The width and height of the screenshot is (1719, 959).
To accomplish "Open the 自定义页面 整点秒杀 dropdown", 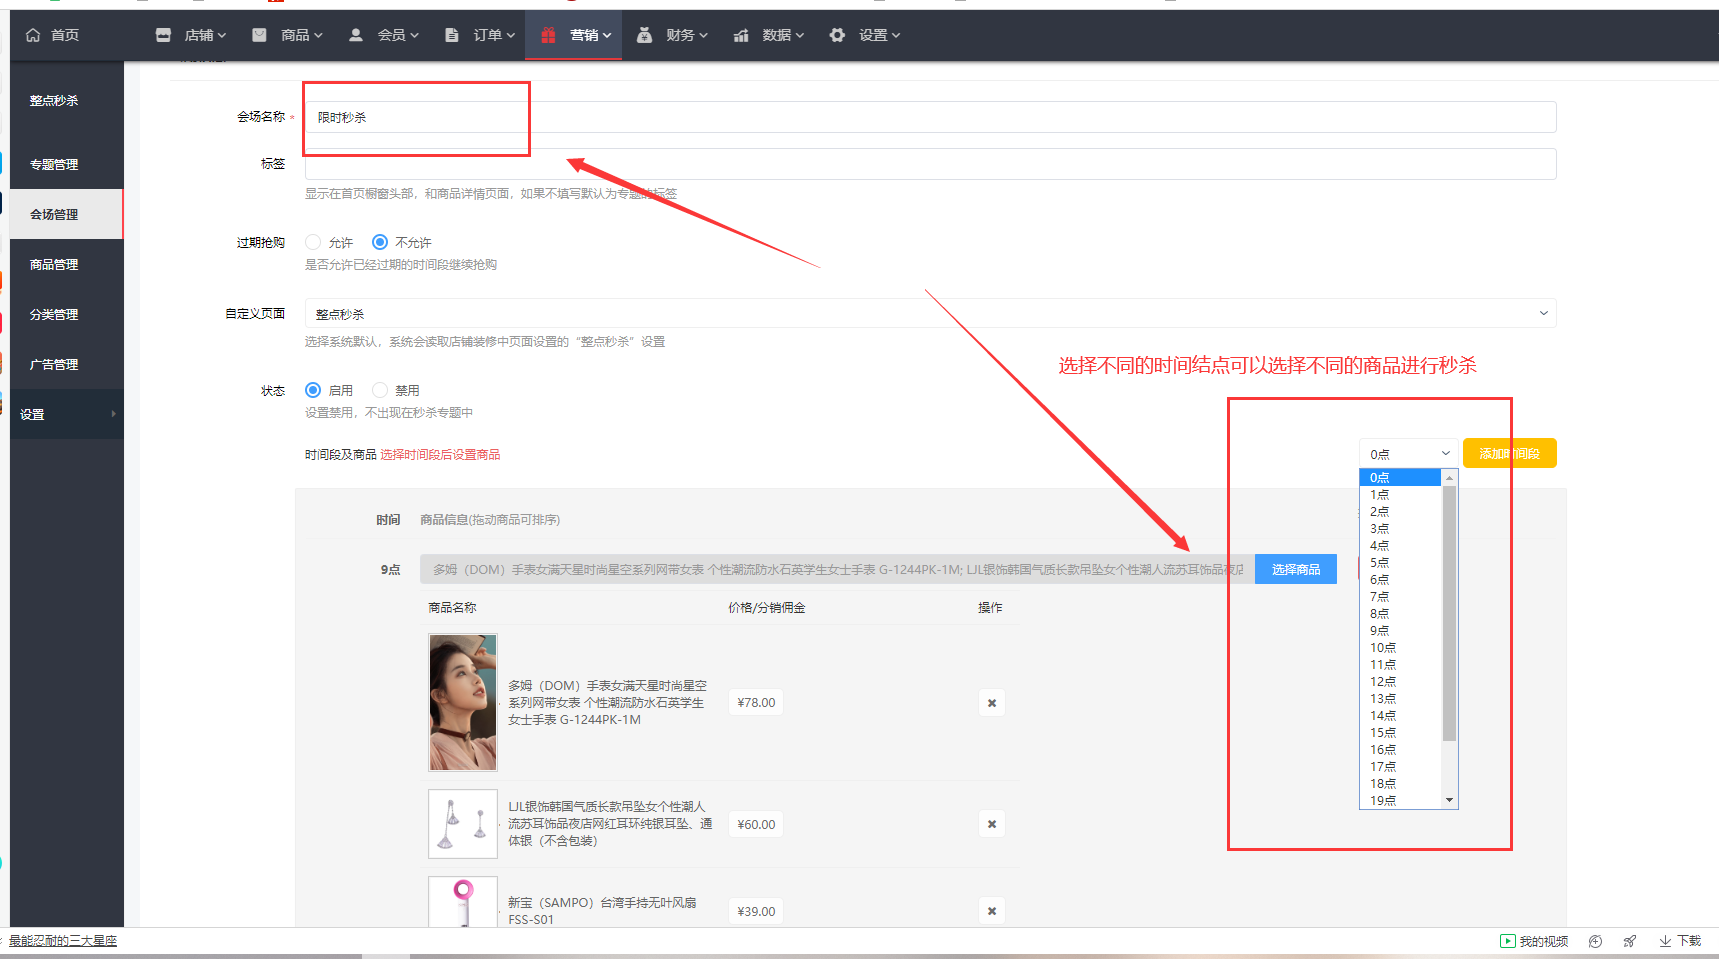I will [x=930, y=313].
